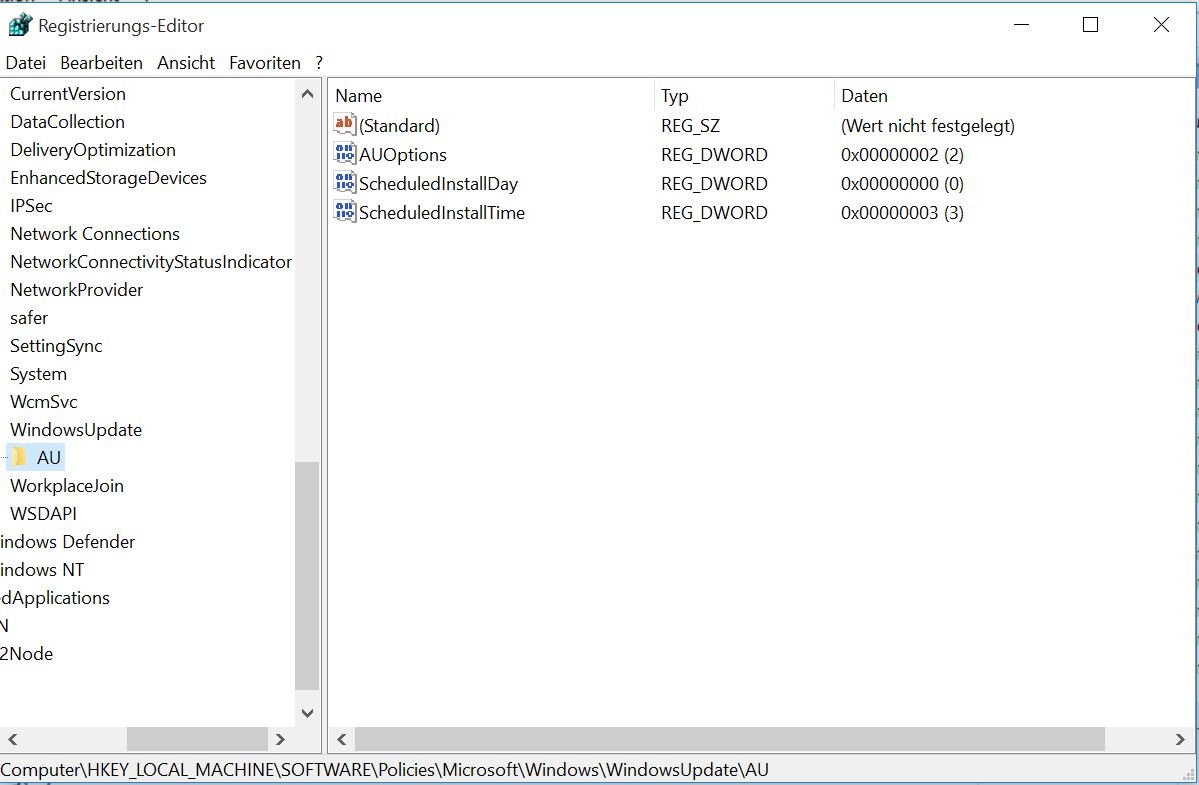The width and height of the screenshot is (1199, 785).
Task: Select the WcmSvc key
Action: (44, 402)
